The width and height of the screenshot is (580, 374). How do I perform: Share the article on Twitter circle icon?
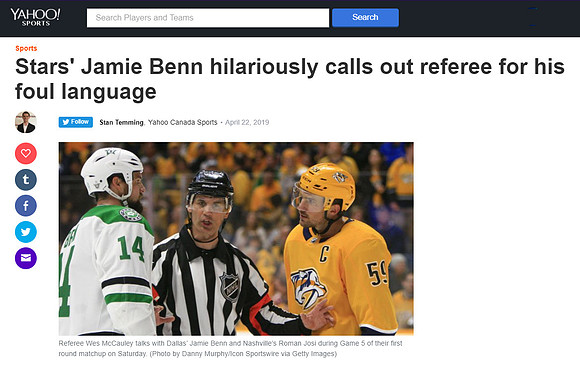tap(26, 232)
